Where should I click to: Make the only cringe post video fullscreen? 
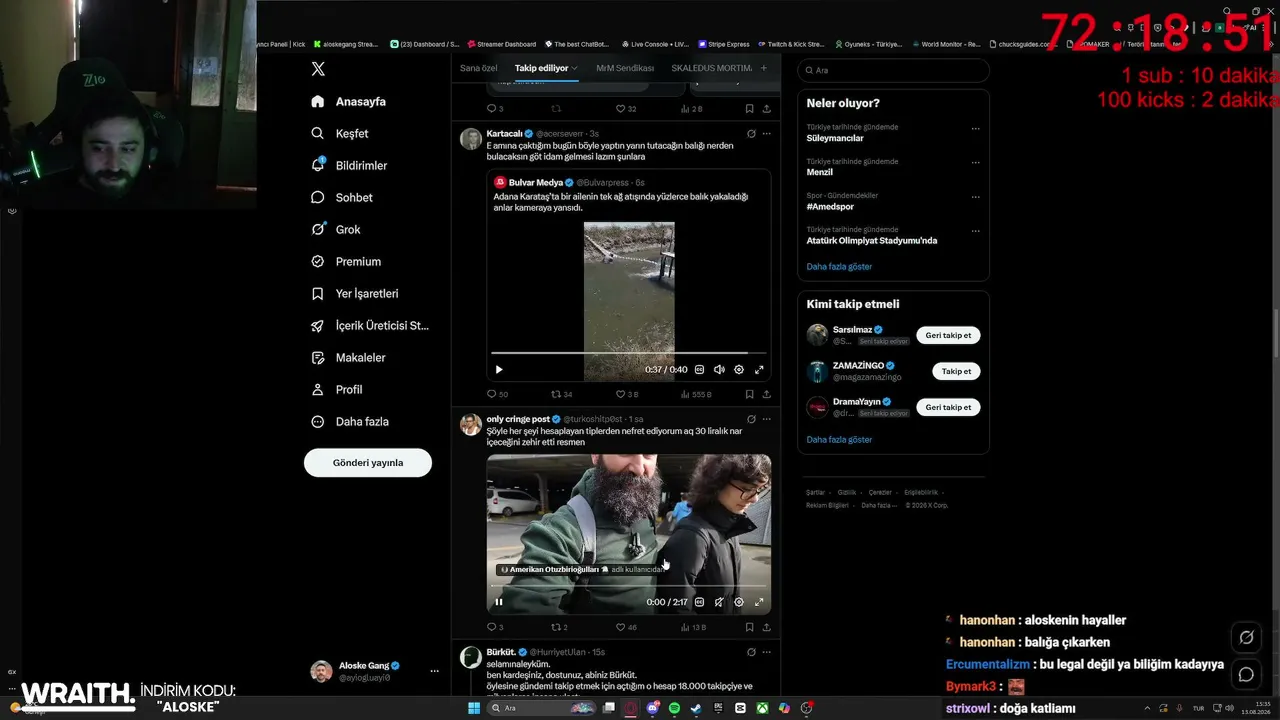759,602
